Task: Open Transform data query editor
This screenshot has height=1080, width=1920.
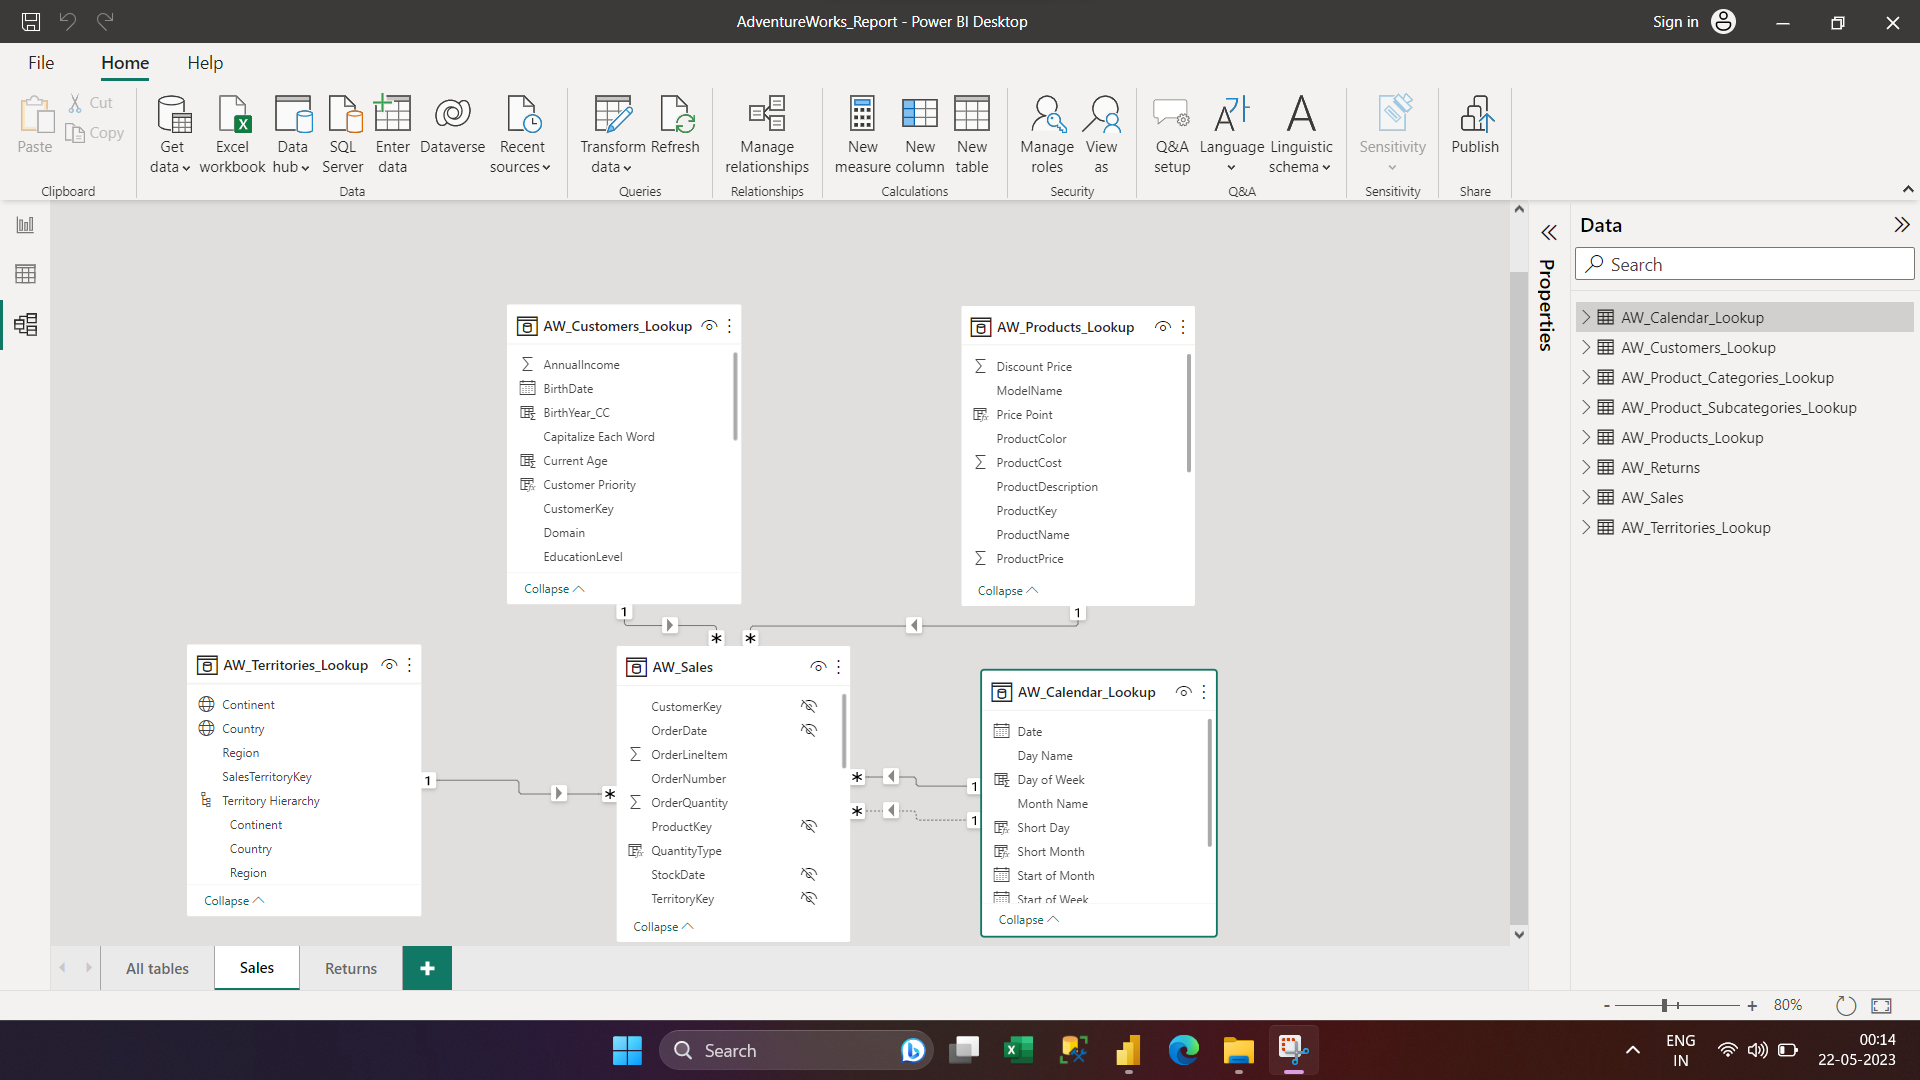Action: [x=612, y=134]
